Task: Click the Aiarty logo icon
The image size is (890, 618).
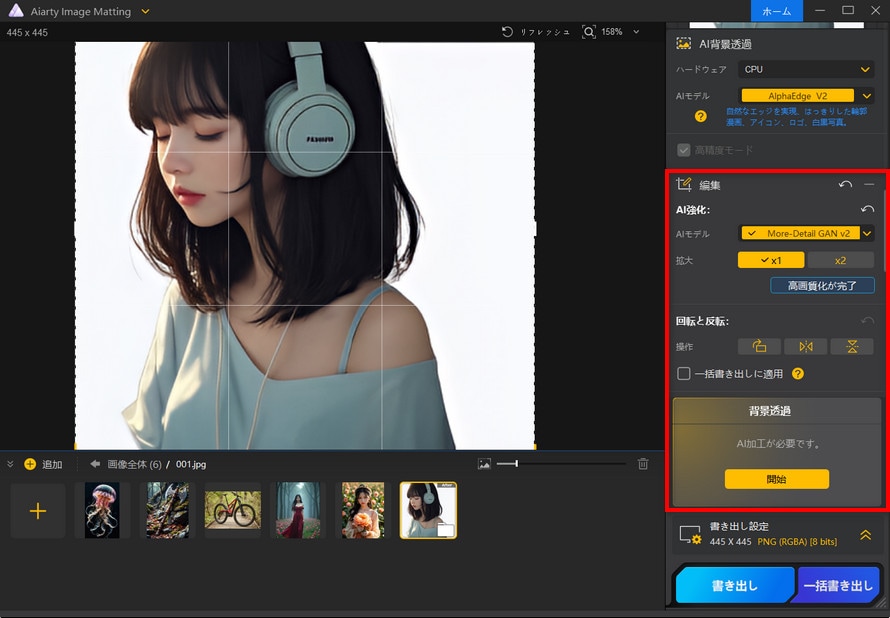Action: pyautogui.click(x=16, y=11)
